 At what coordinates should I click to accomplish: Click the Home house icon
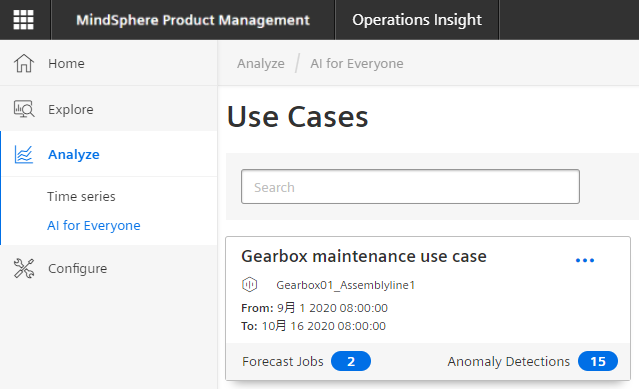[24, 63]
